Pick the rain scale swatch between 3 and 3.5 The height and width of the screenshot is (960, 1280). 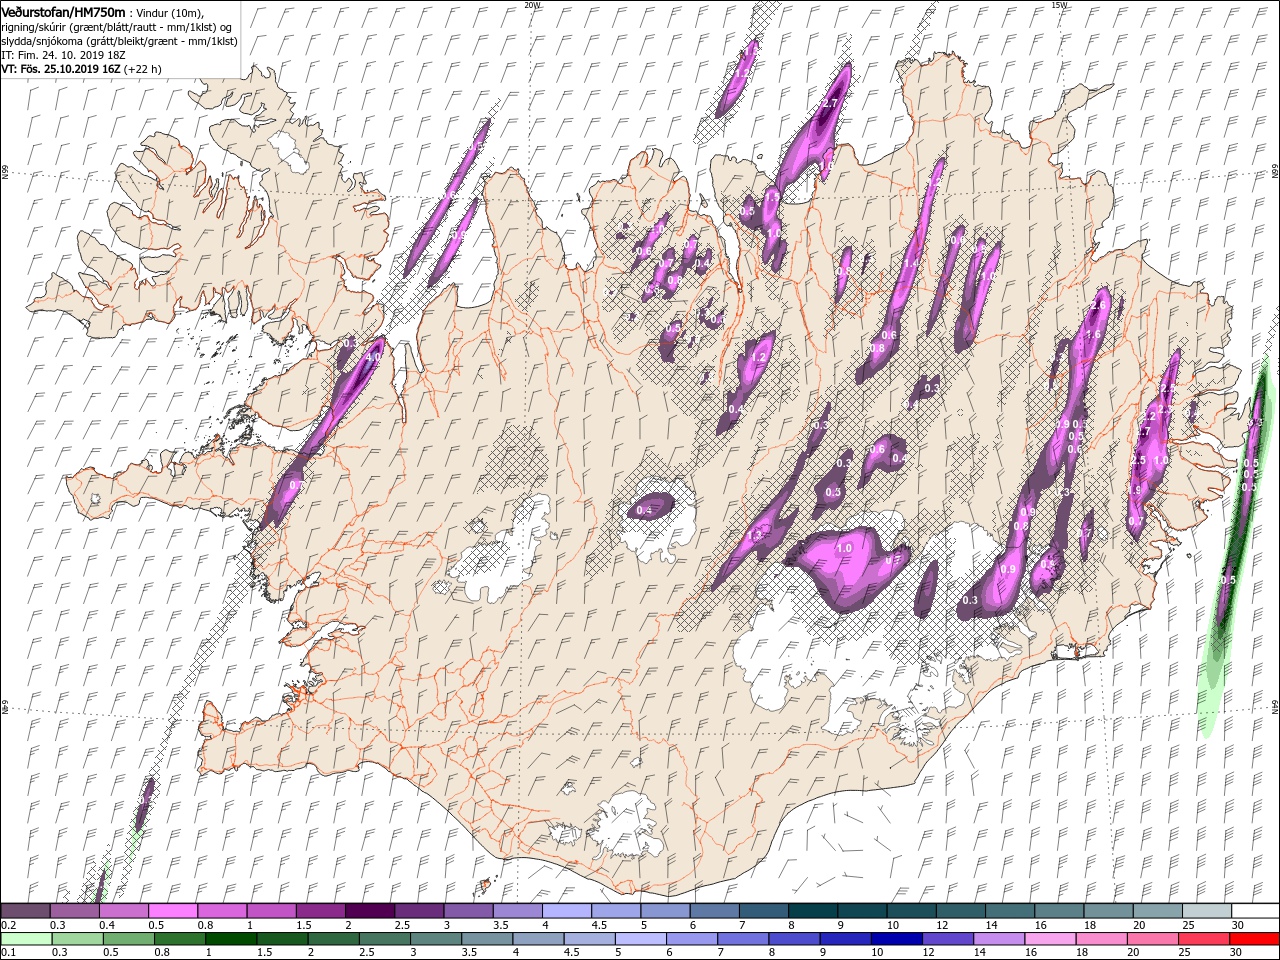tap(436, 939)
